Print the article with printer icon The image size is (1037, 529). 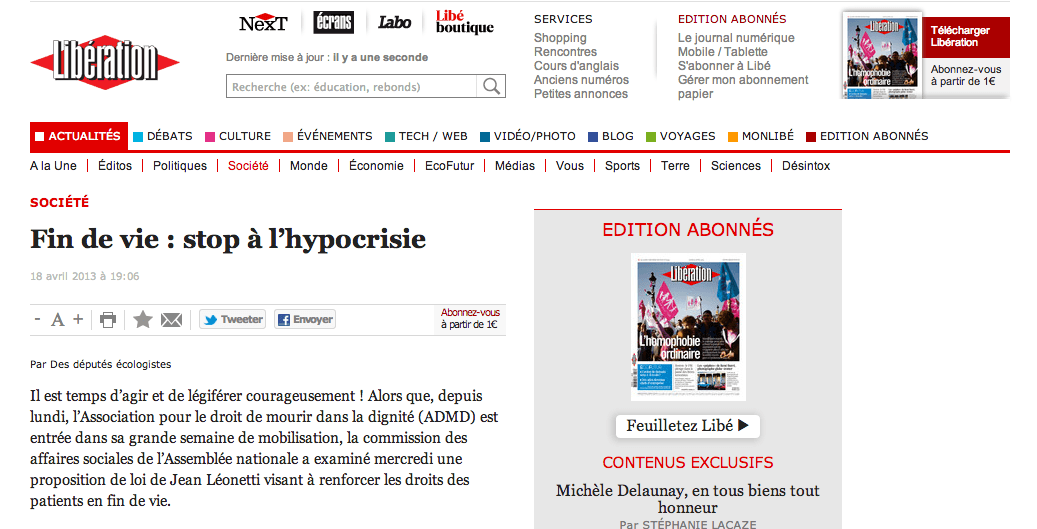click(108, 320)
